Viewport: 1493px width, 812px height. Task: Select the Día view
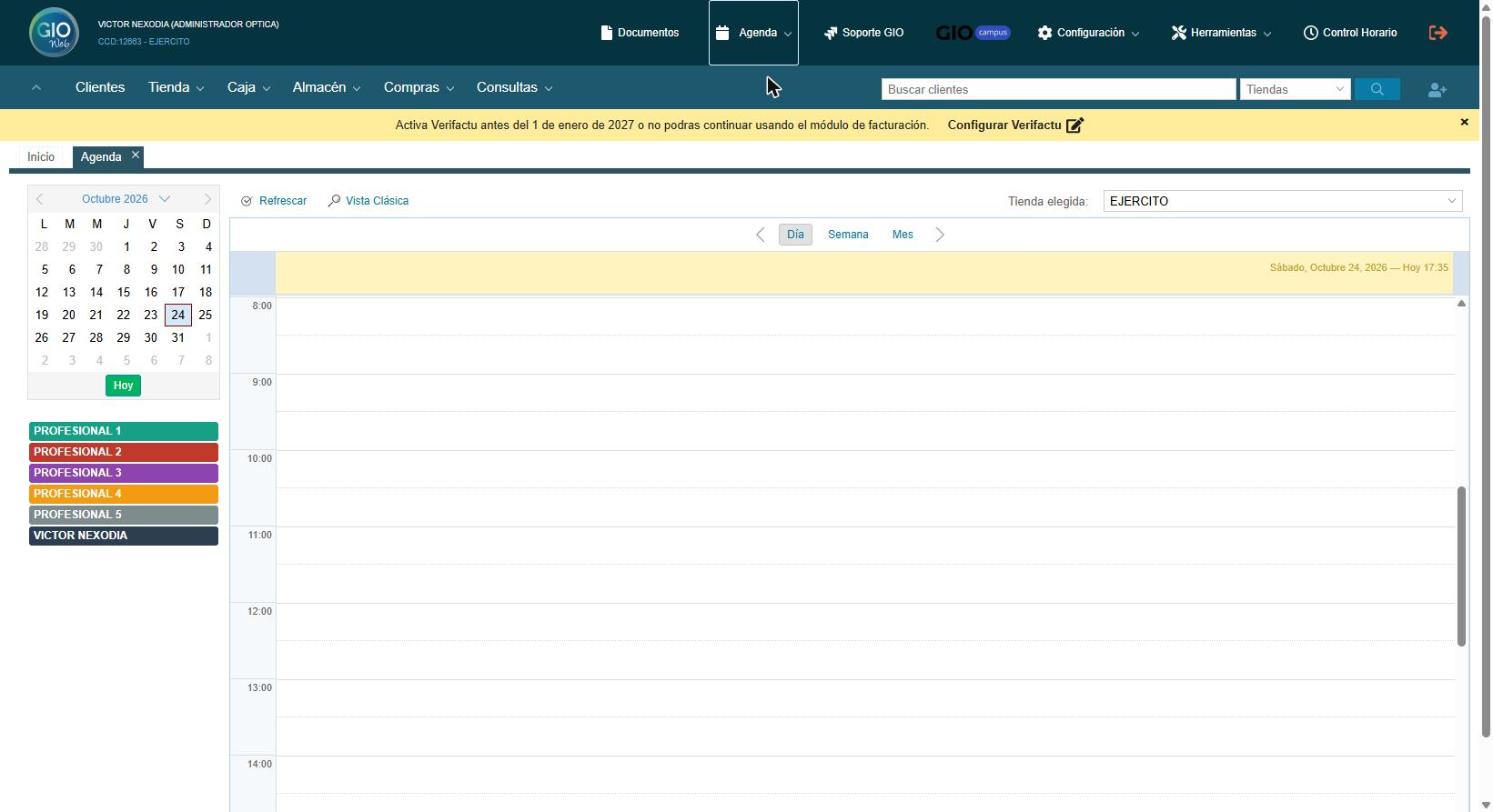point(795,235)
